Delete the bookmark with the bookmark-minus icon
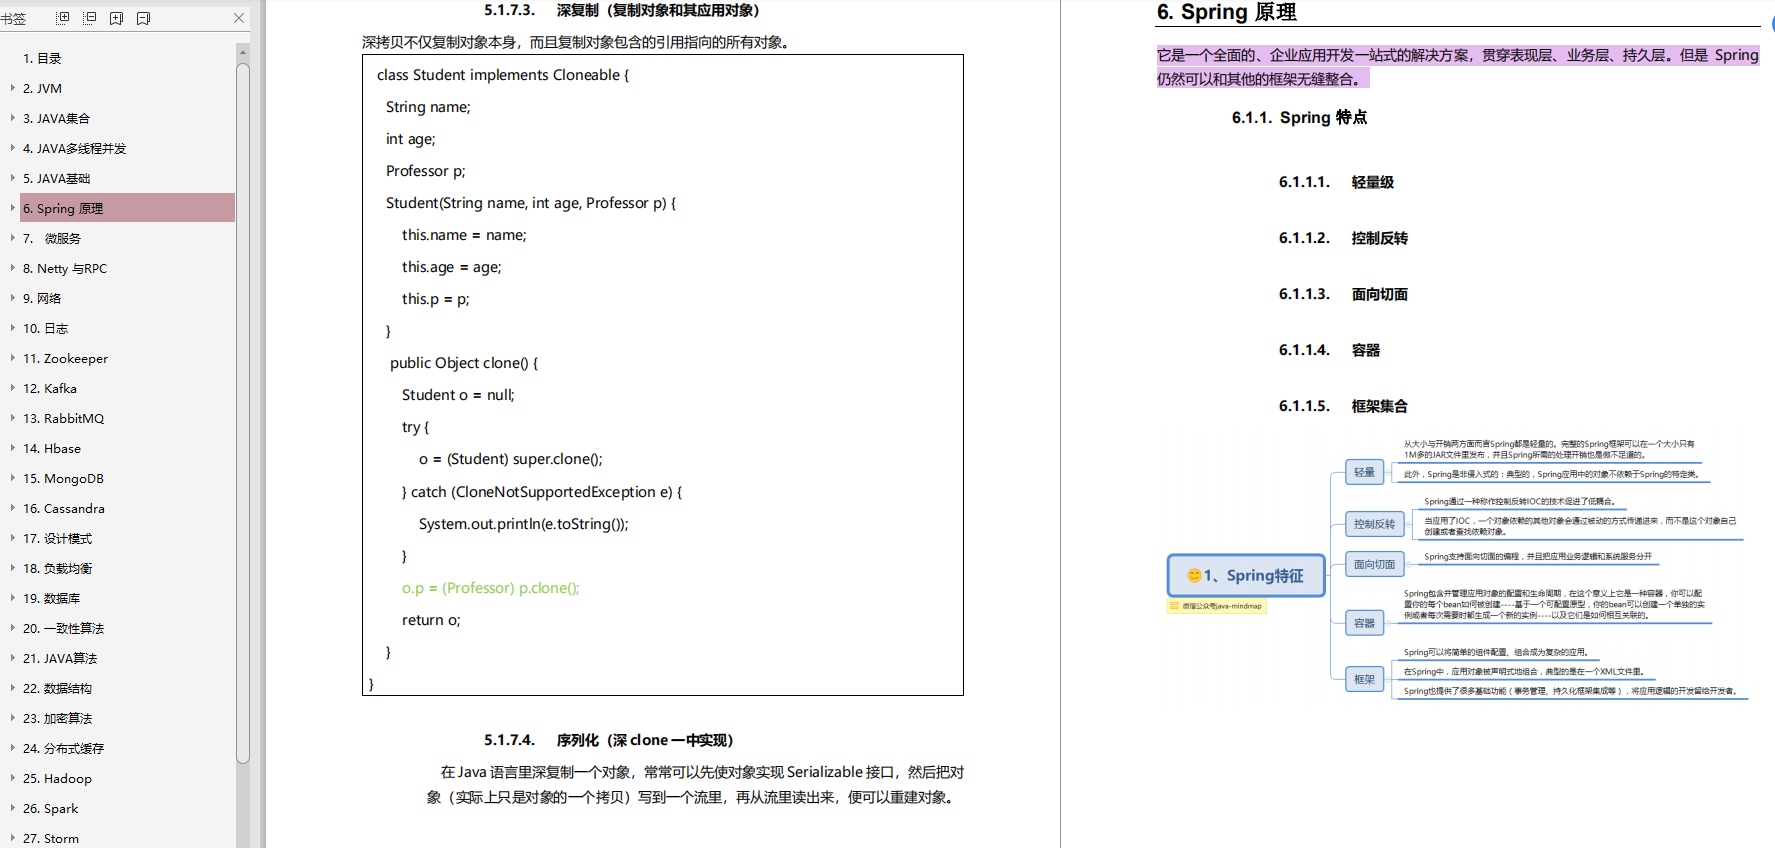Screen dimensions: 1775x848 143,18
